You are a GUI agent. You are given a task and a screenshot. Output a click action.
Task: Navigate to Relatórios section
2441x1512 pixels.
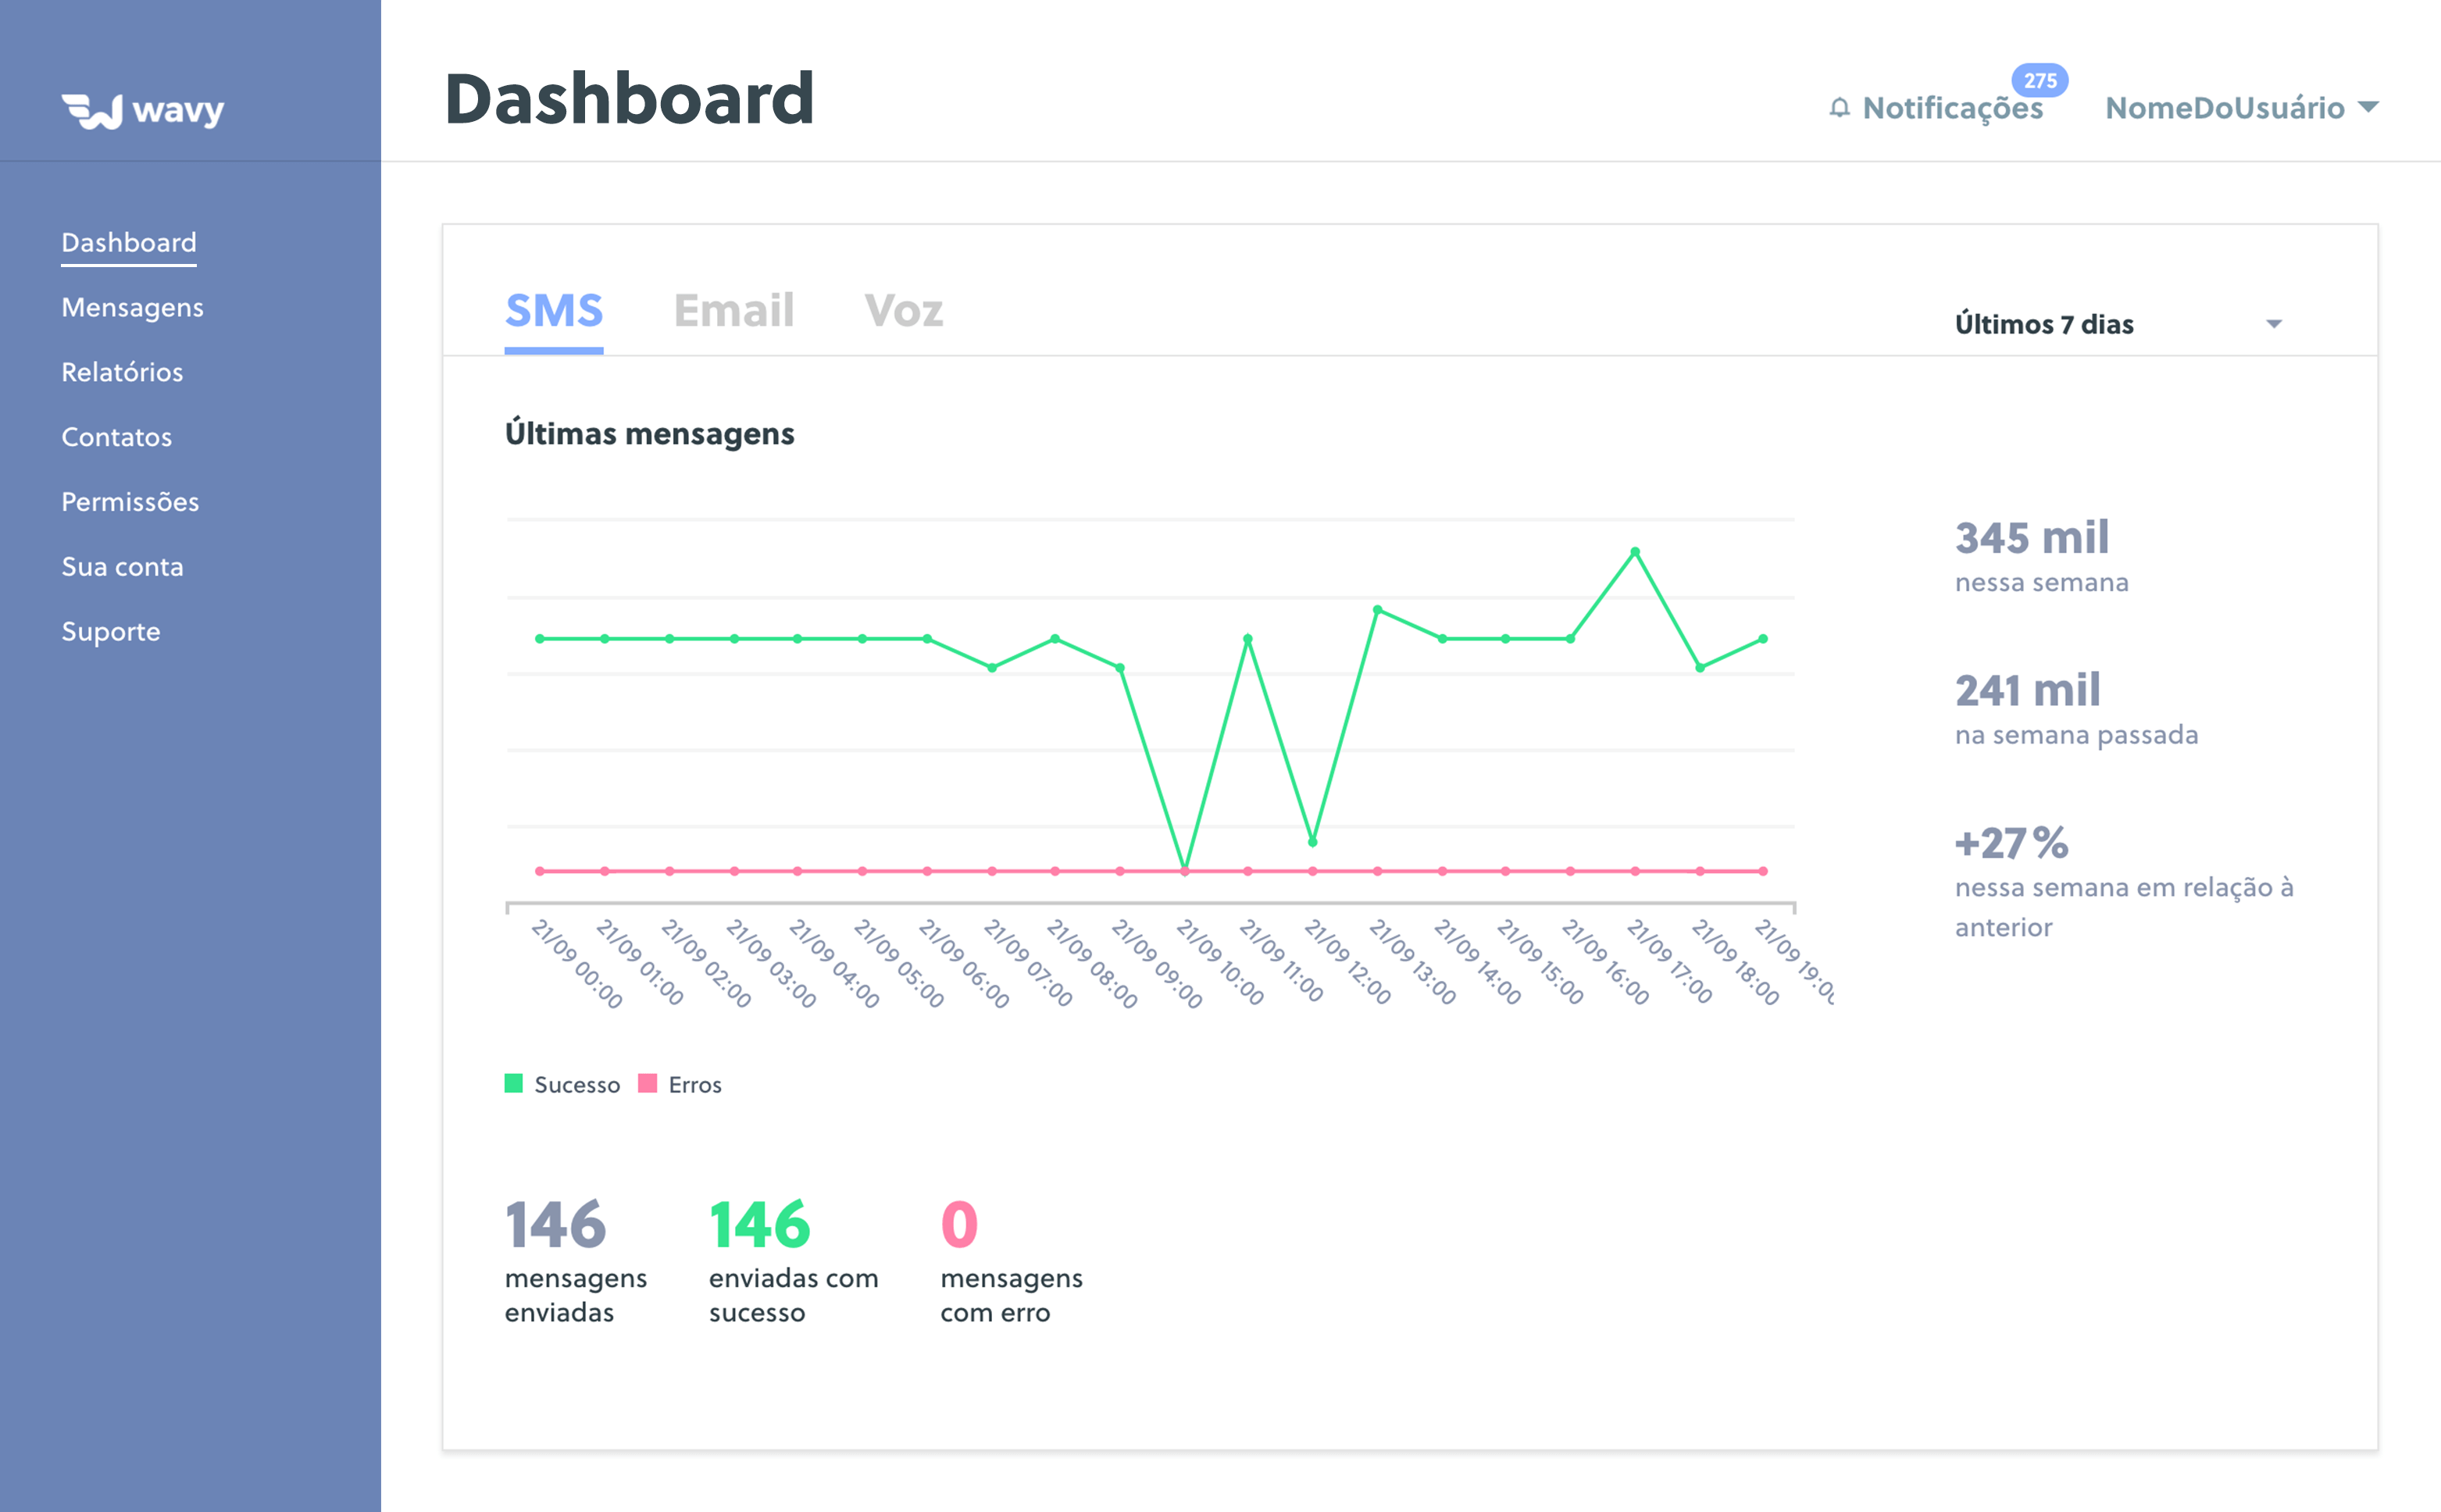tap(120, 372)
